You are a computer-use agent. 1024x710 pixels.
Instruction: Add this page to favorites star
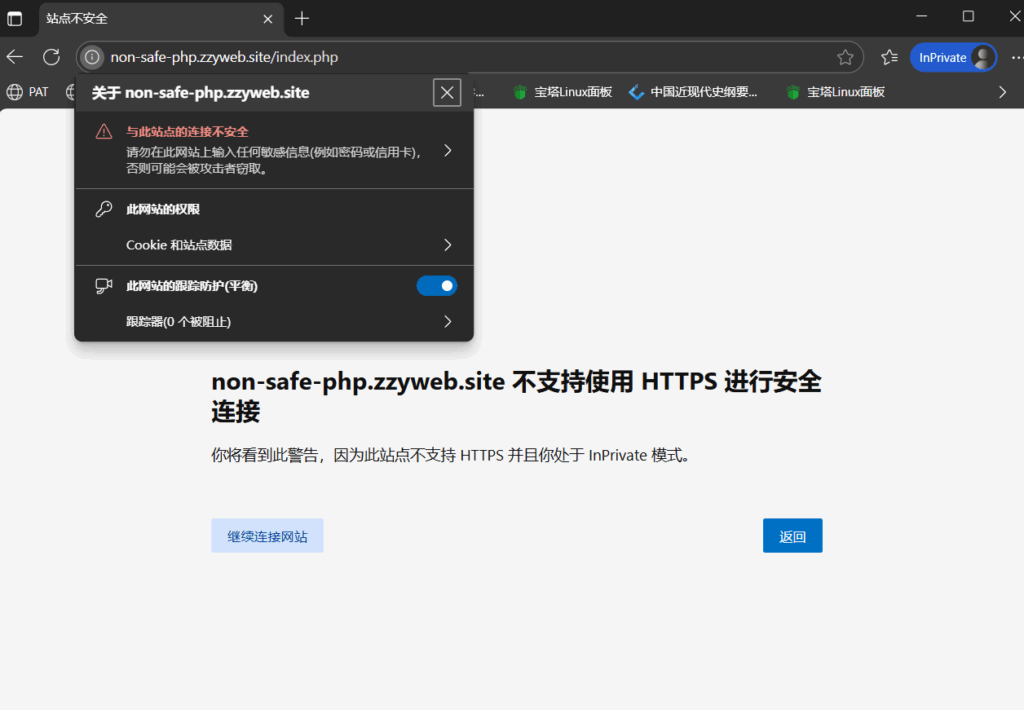point(845,57)
